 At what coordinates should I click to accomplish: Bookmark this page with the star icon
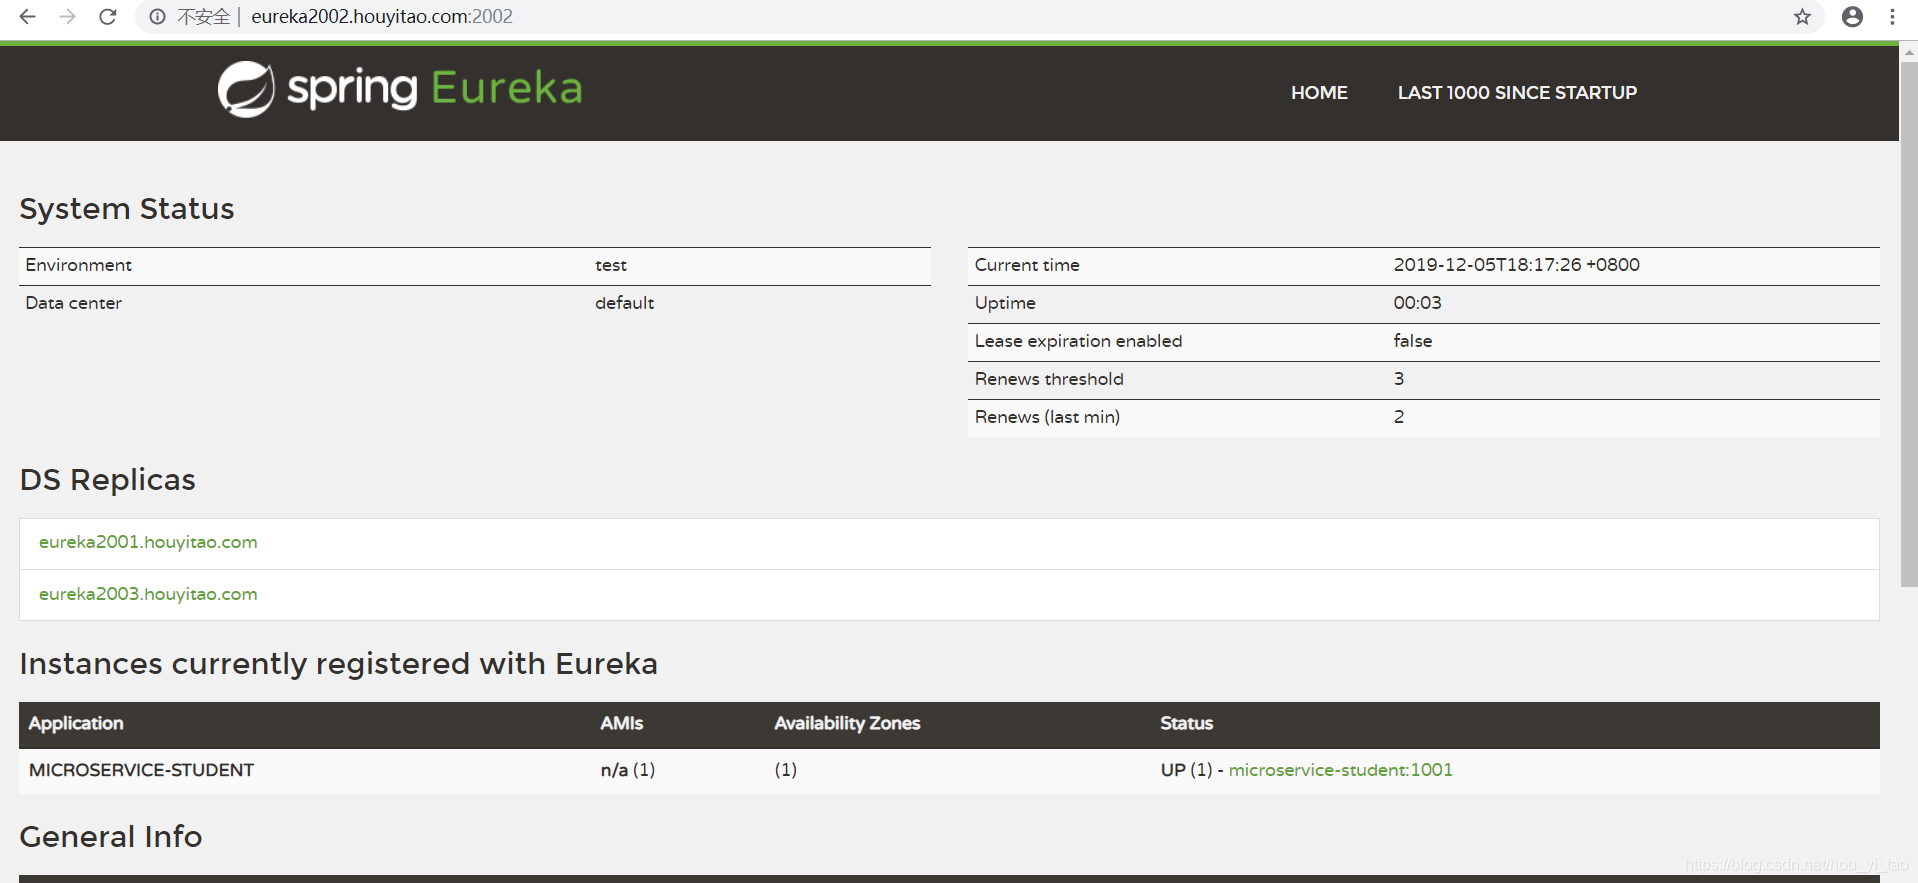pyautogui.click(x=1802, y=17)
